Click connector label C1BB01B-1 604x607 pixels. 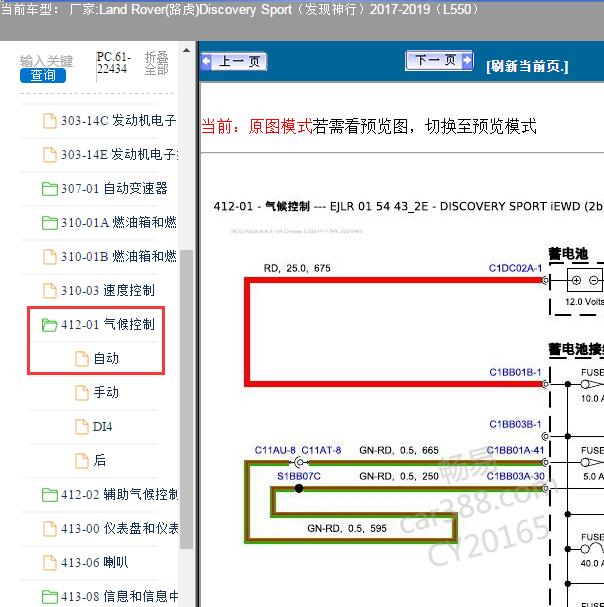click(515, 372)
